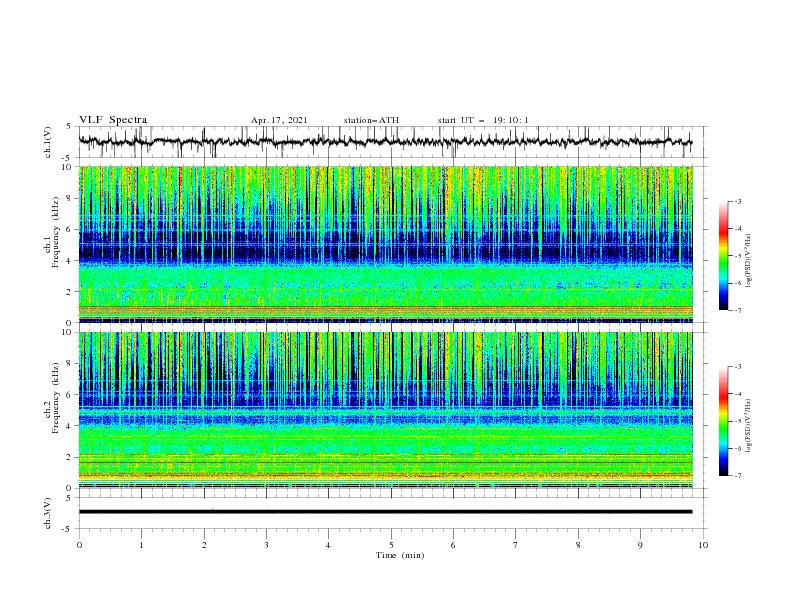Viewport: 792px width, 612px height.
Task: Click the ch.2 spectrogram panel
Action: [x=386, y=410]
